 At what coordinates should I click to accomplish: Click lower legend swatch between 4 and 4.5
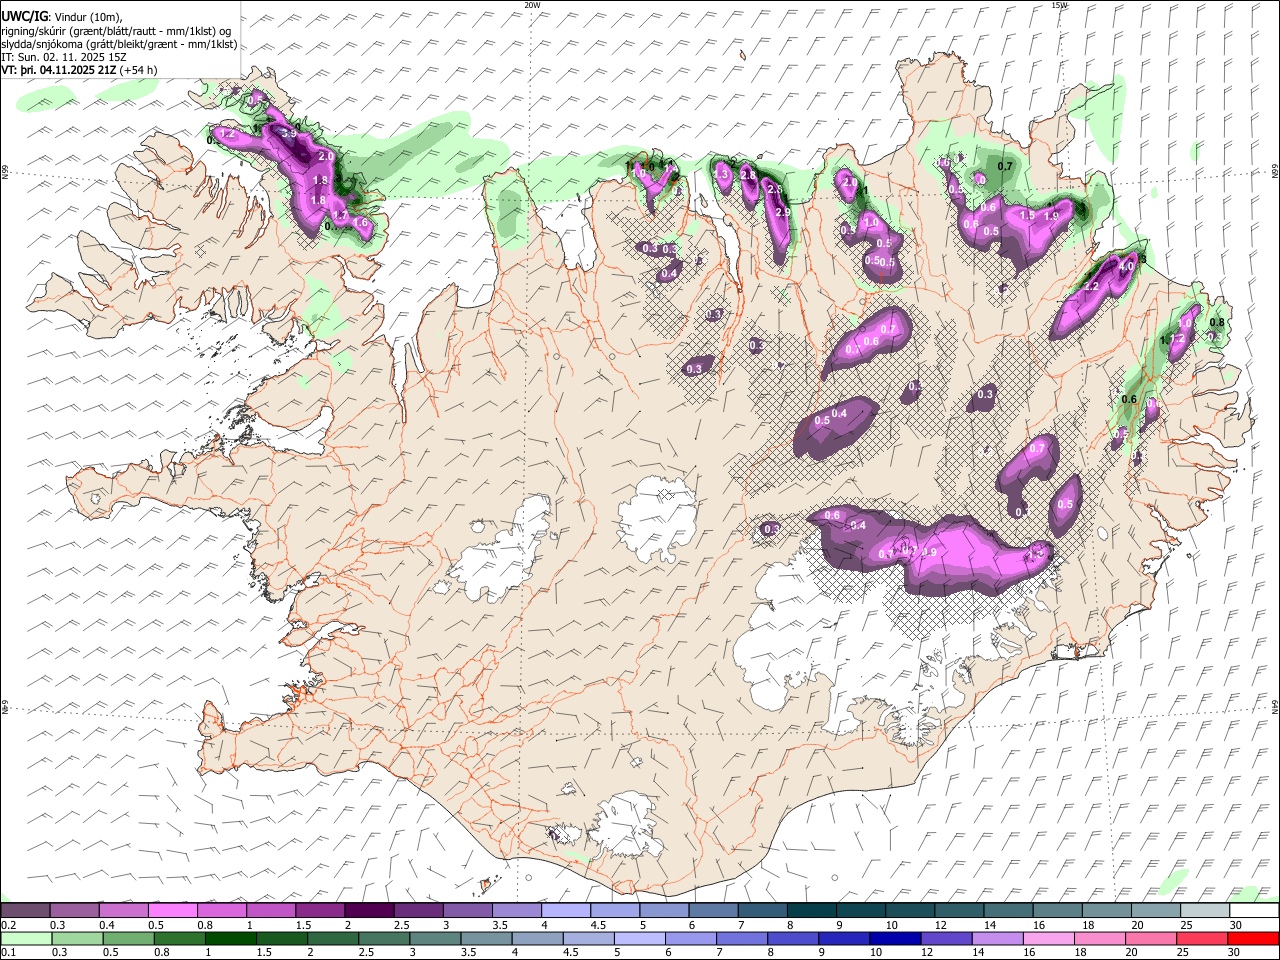click(x=537, y=938)
